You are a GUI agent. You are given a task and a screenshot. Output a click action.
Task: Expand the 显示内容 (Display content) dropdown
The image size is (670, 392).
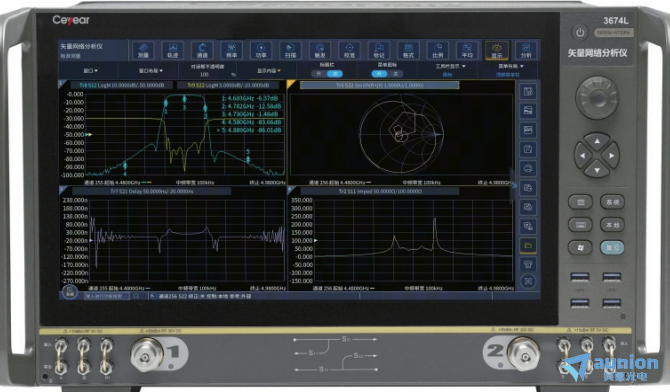coord(269,71)
